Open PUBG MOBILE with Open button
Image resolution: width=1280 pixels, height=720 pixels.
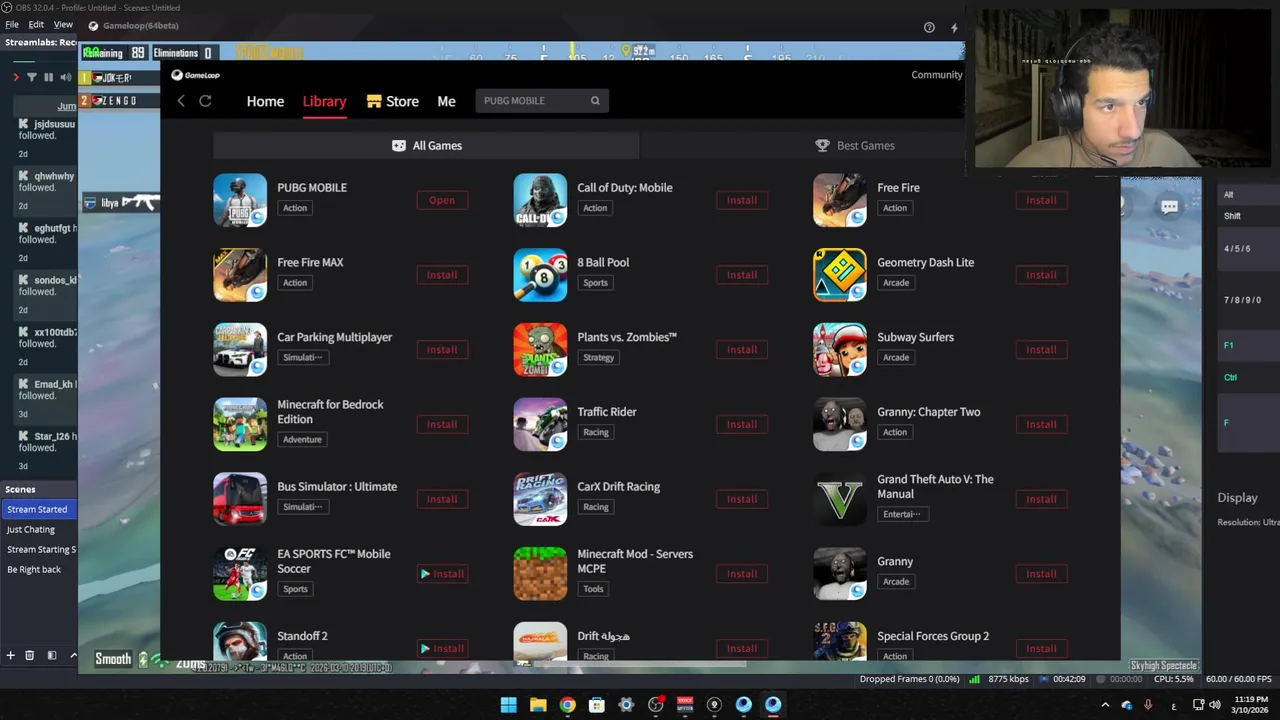pyautogui.click(x=442, y=200)
